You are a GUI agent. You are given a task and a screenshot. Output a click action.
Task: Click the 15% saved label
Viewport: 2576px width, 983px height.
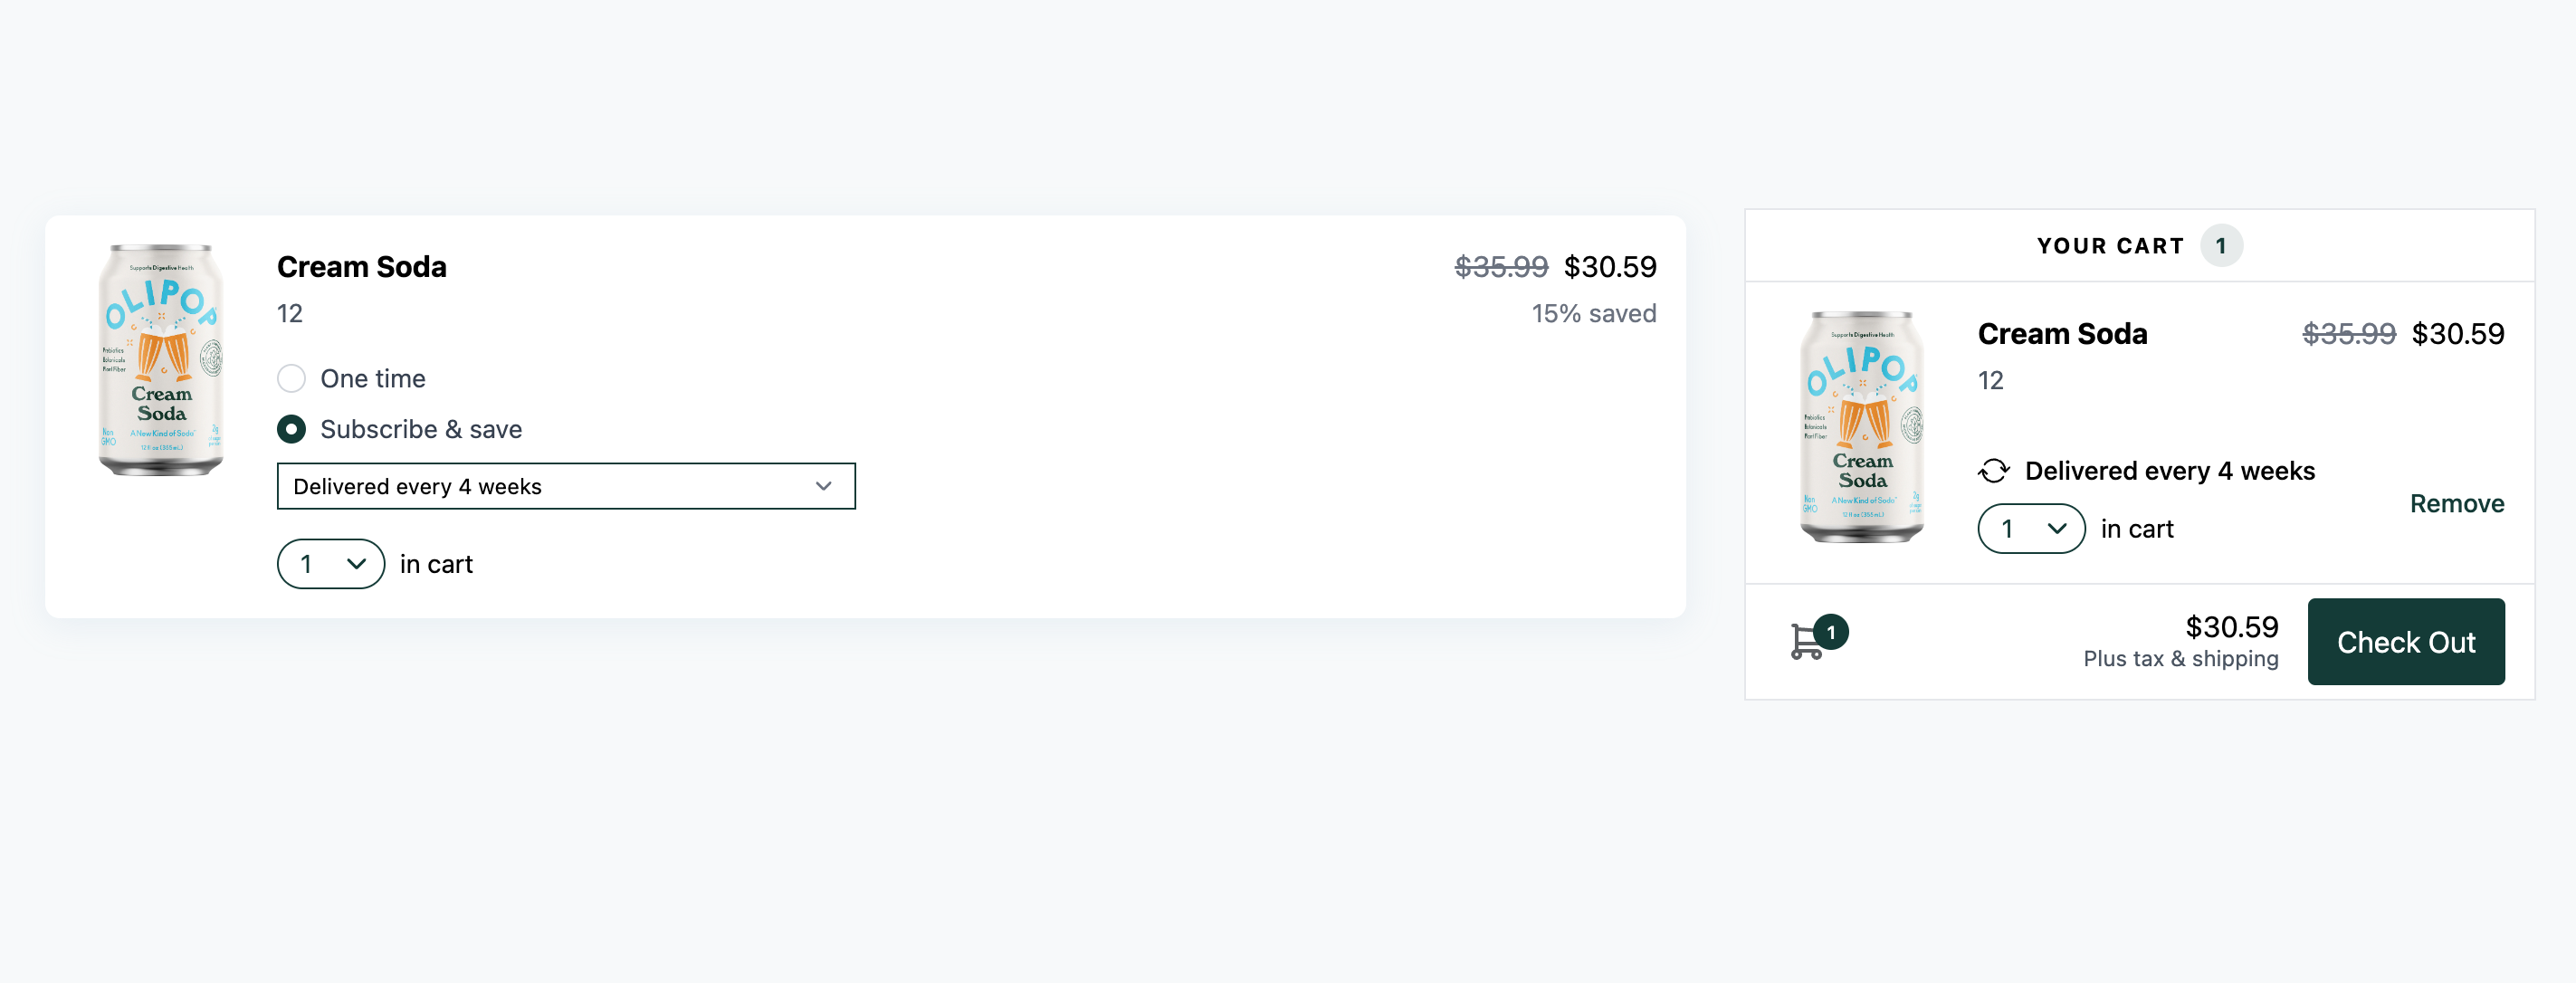tap(1593, 314)
